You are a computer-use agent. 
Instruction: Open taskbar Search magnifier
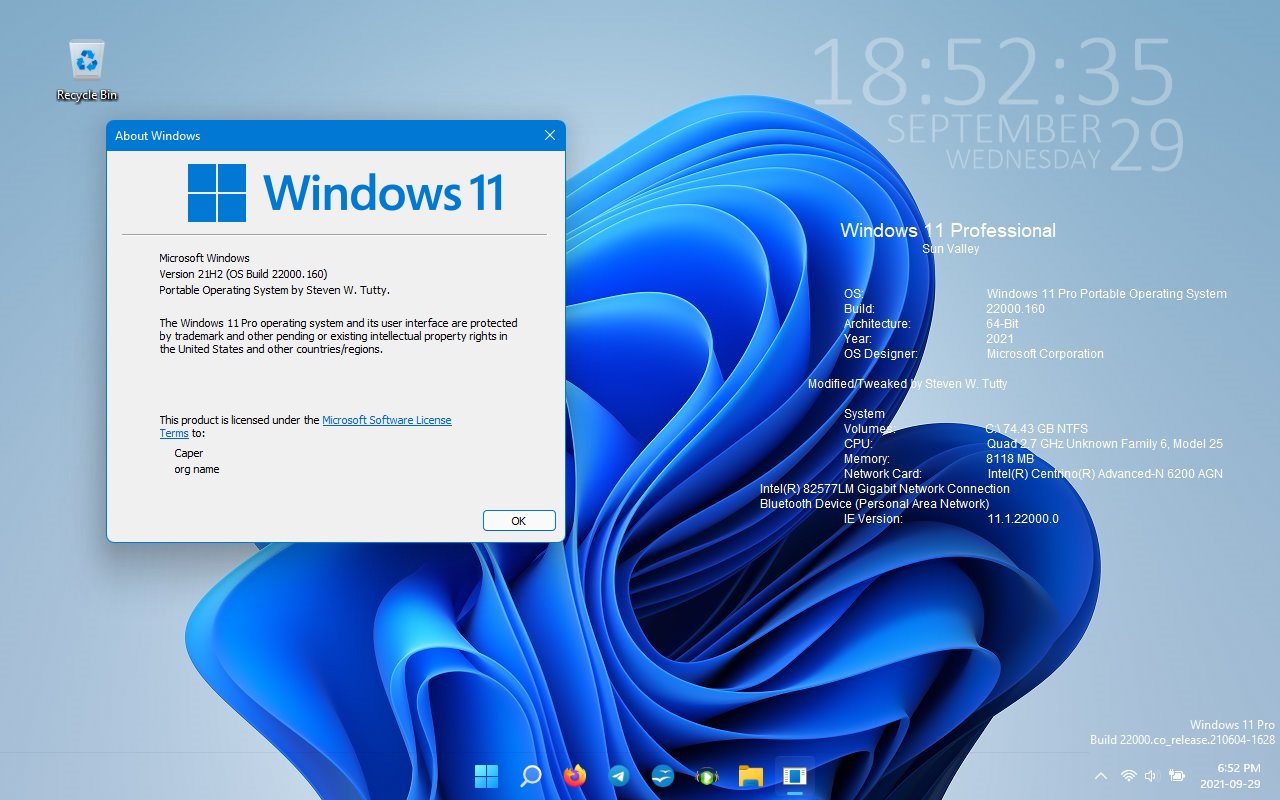[x=531, y=776]
